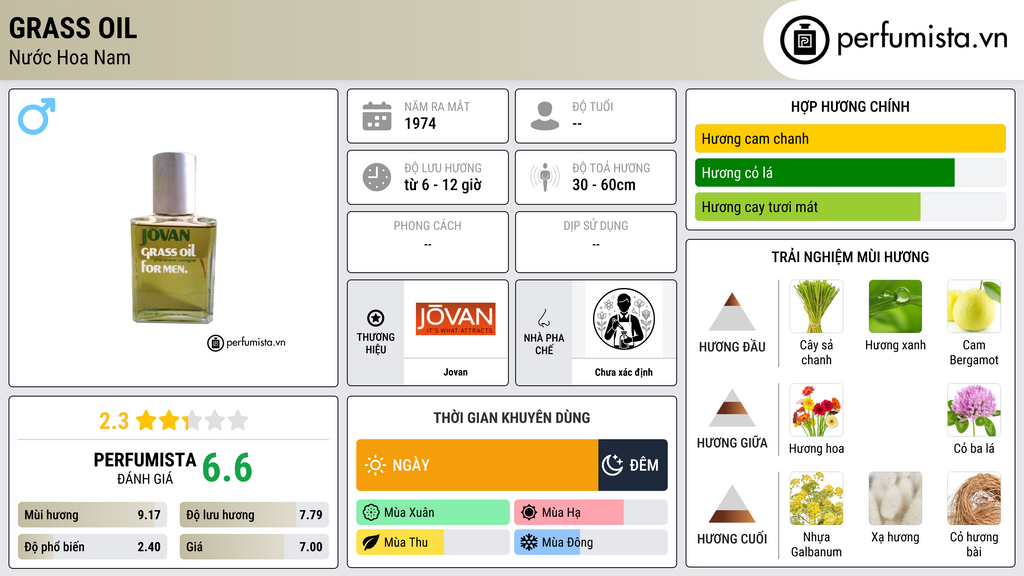Click the sun icon next to Mùa Hạ
The image size is (1024, 576).
tap(529, 512)
